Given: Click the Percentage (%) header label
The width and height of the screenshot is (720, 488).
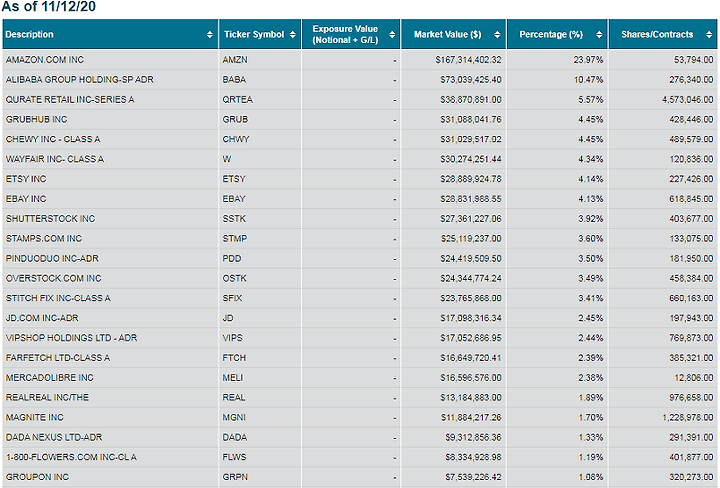Looking at the screenshot, I should [x=551, y=34].
